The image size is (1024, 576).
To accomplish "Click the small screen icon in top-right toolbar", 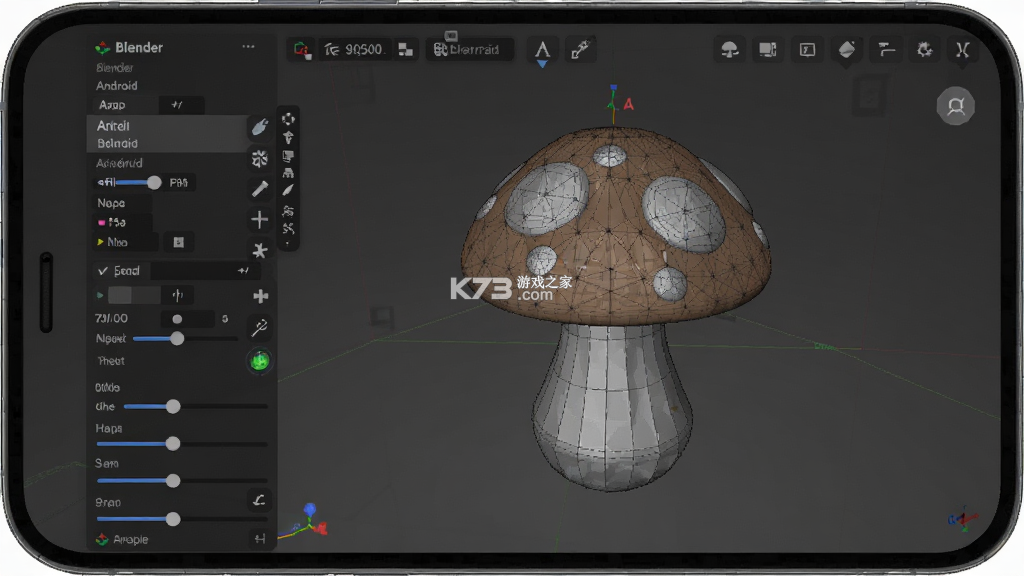I will pos(807,50).
